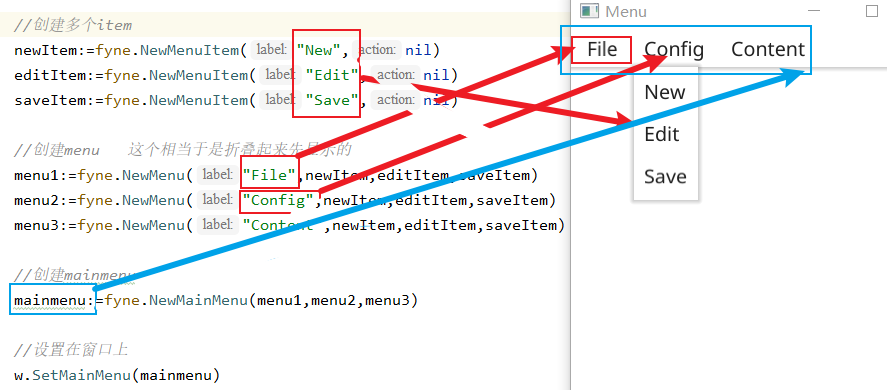Click menu1 variable declaration
Image resolution: width=887 pixels, height=390 pixels.
coord(36,175)
